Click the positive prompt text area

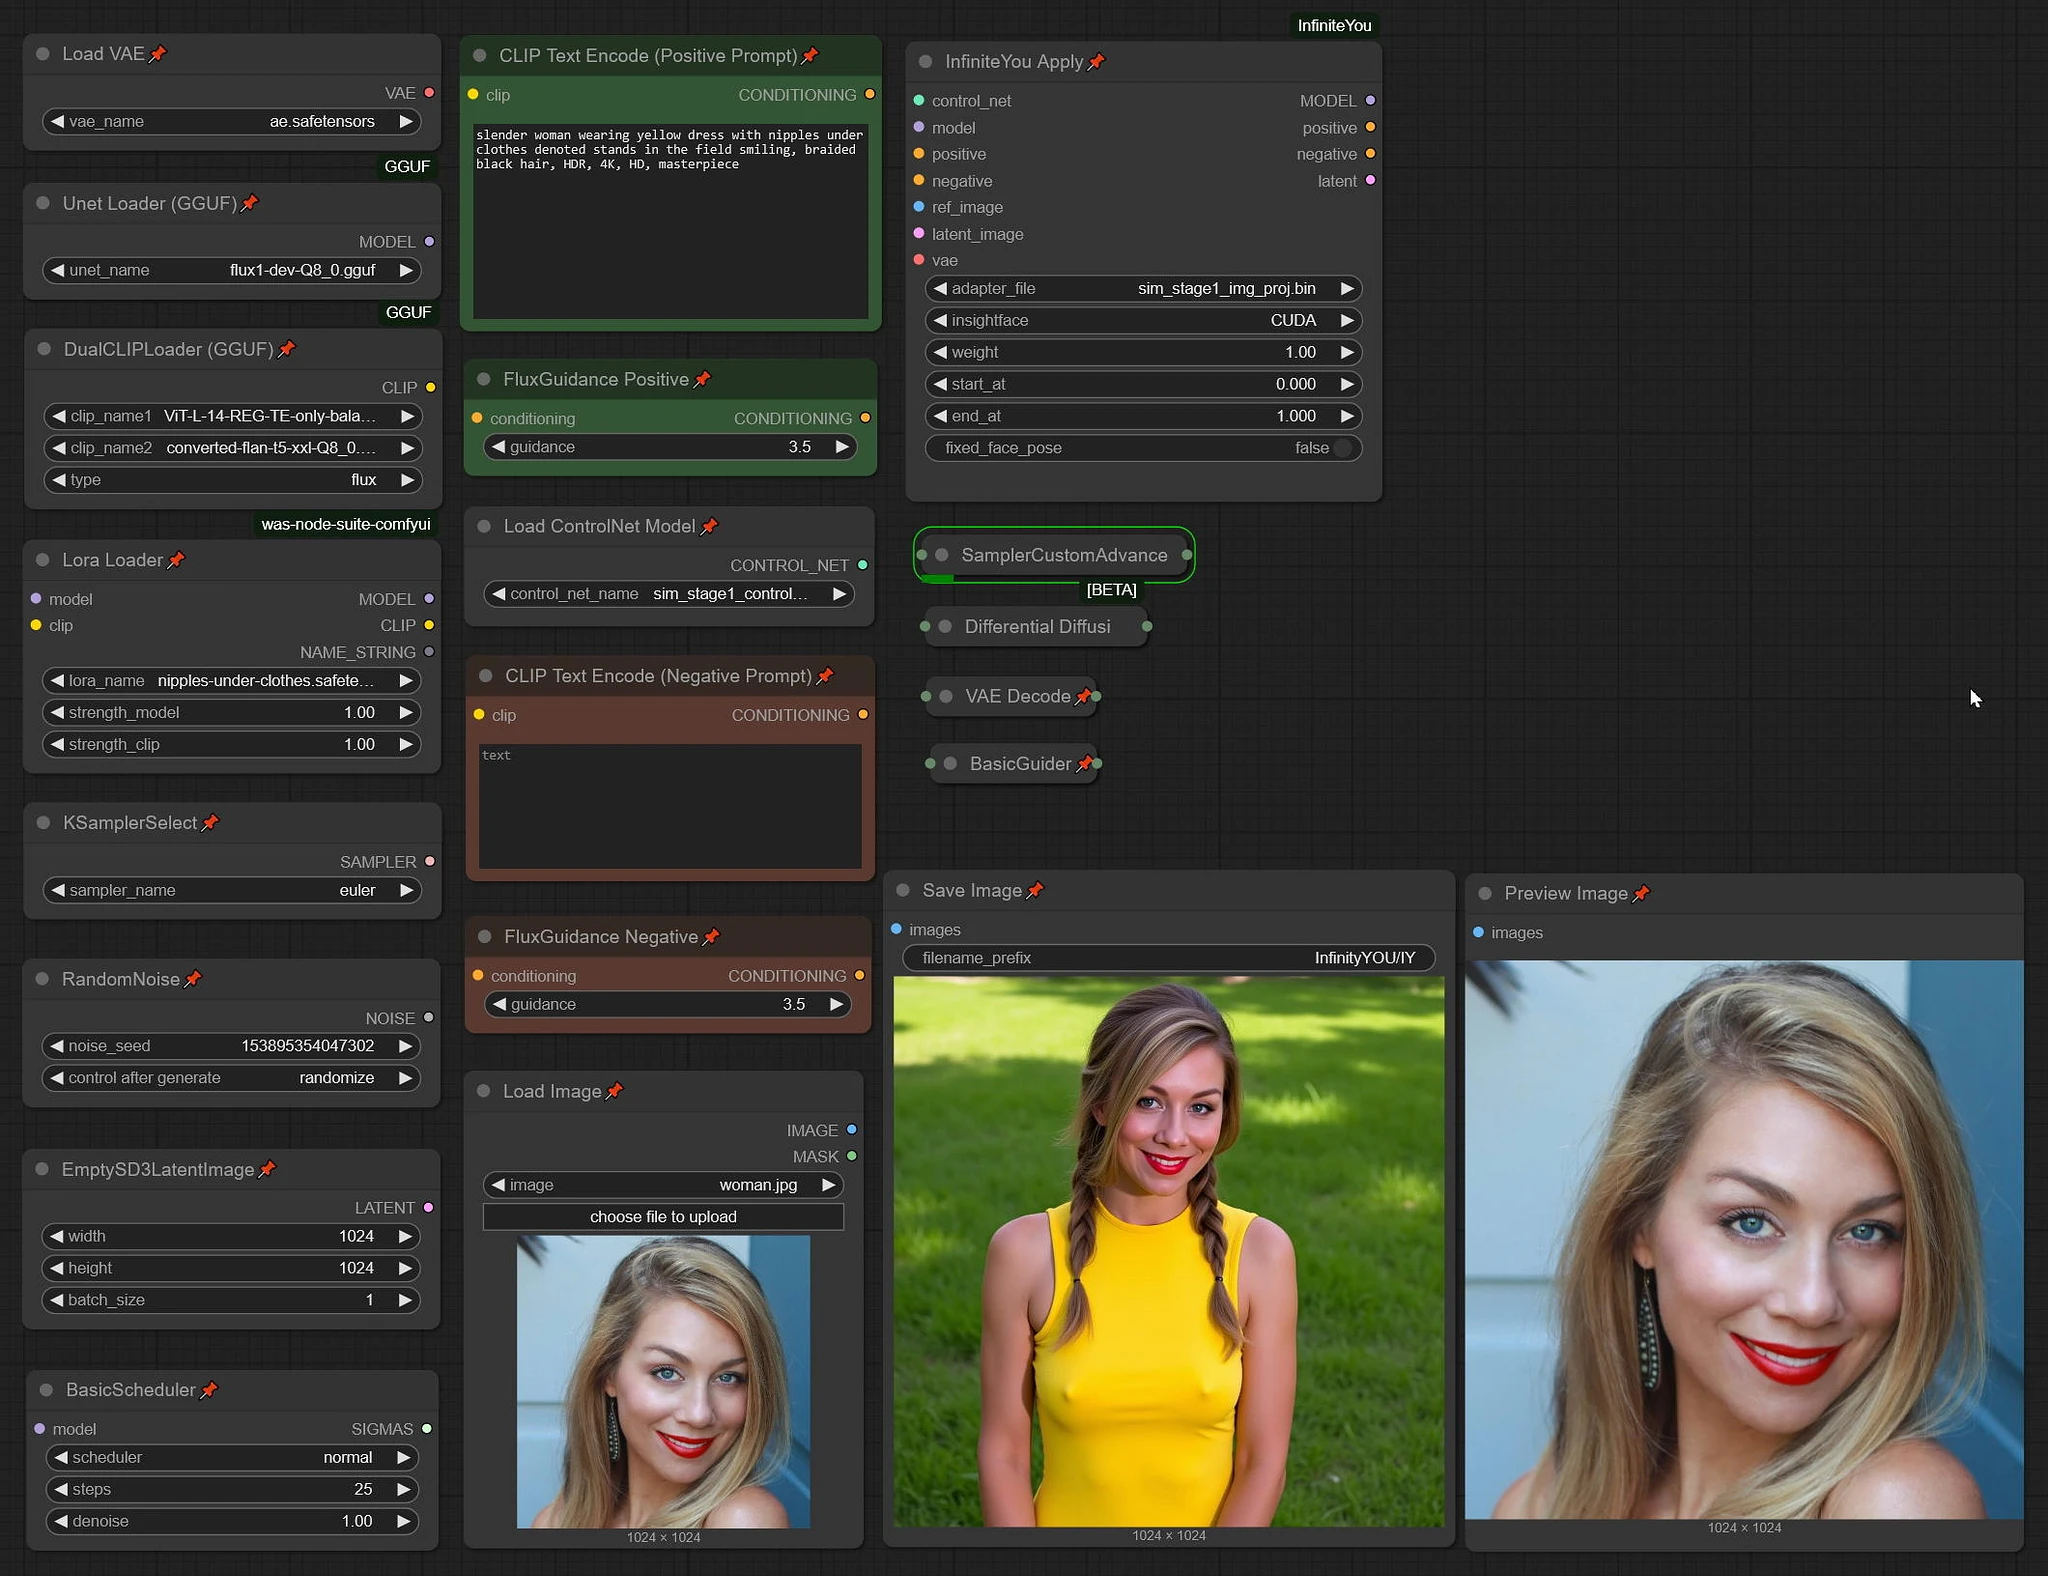670,221
